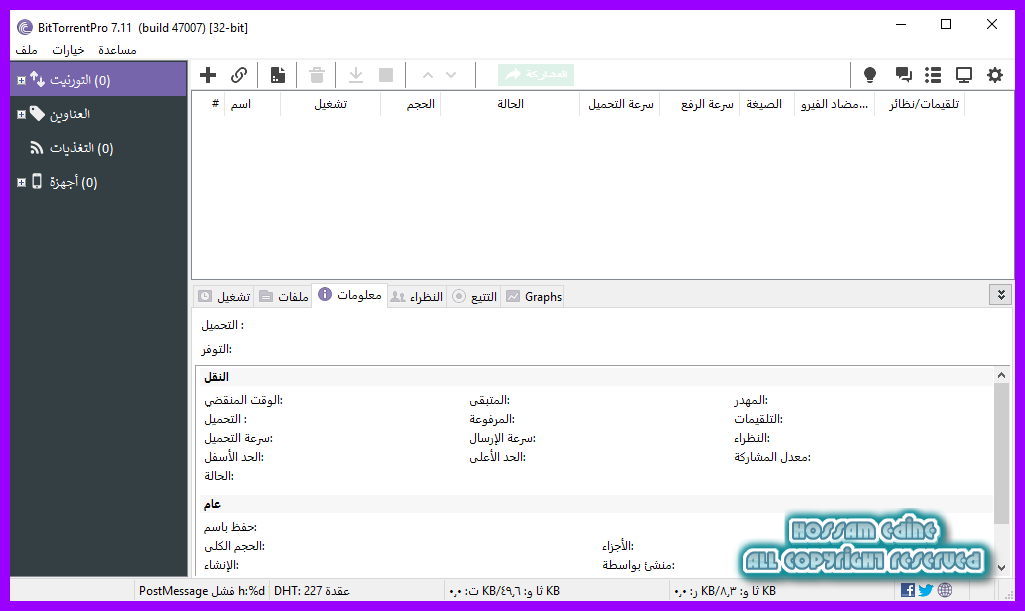Viewport: 1025px width, 611px height.
Task: Open the ملف menu
Action: click(x=27, y=50)
